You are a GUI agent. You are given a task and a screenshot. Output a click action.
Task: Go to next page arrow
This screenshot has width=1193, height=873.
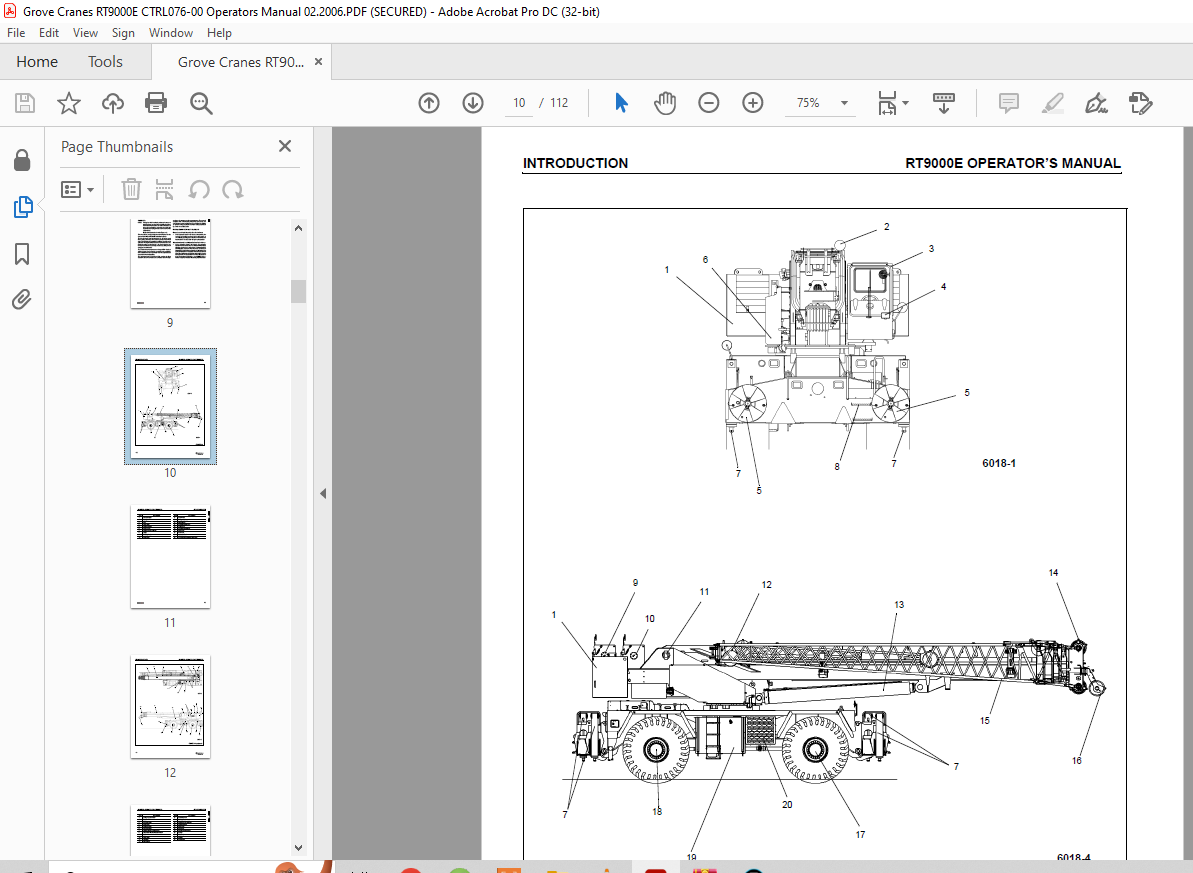click(472, 103)
